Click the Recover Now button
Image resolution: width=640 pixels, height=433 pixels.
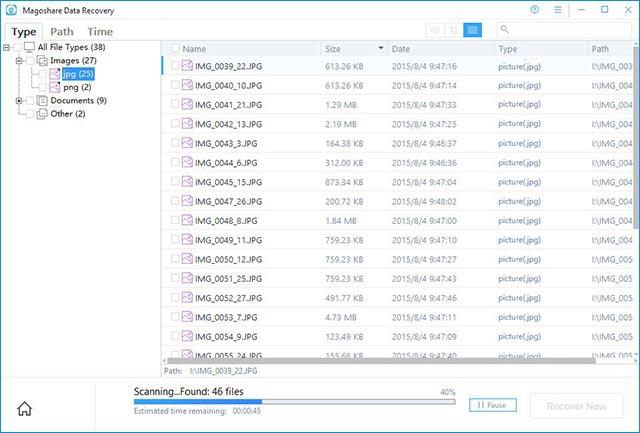click(576, 406)
